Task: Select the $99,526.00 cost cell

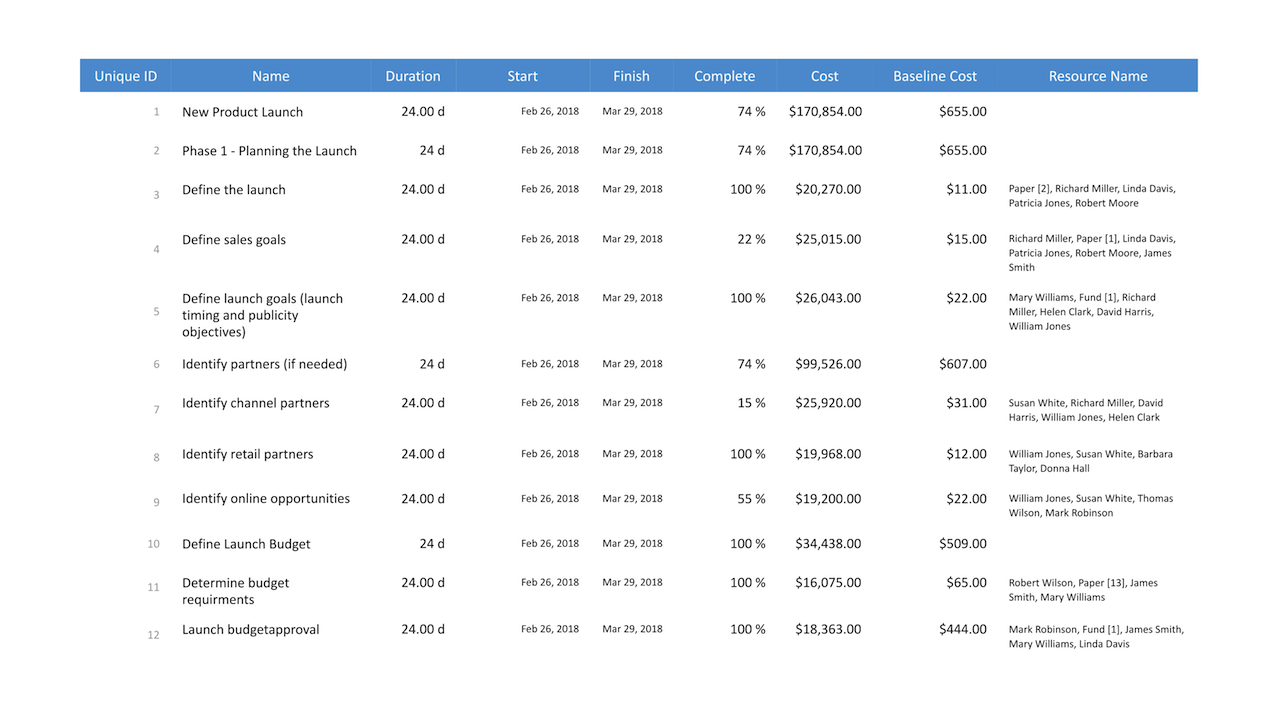Action: [x=828, y=364]
